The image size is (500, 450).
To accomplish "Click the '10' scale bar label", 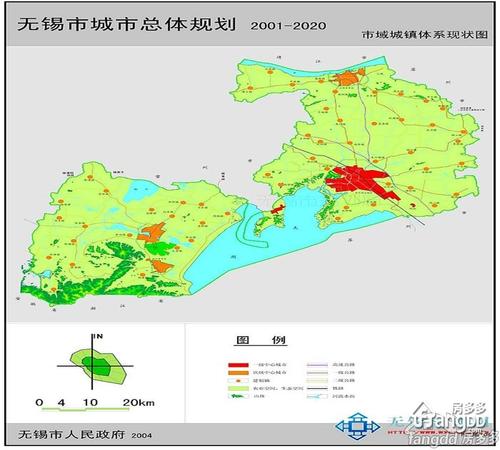I will click(90, 403).
